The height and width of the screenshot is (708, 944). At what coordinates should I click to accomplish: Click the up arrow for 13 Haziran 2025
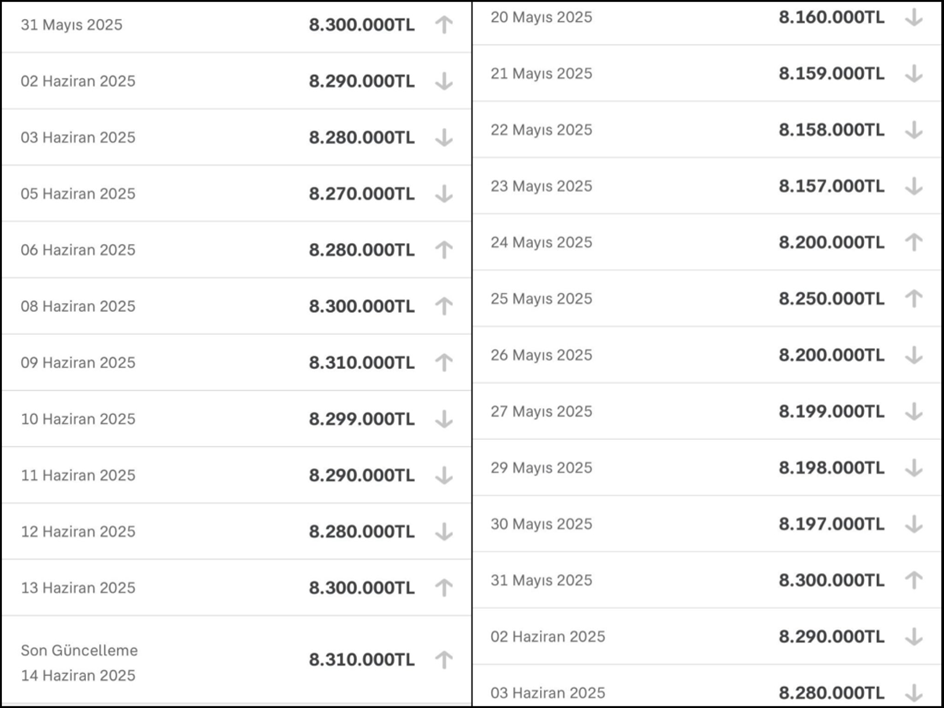[x=444, y=588]
